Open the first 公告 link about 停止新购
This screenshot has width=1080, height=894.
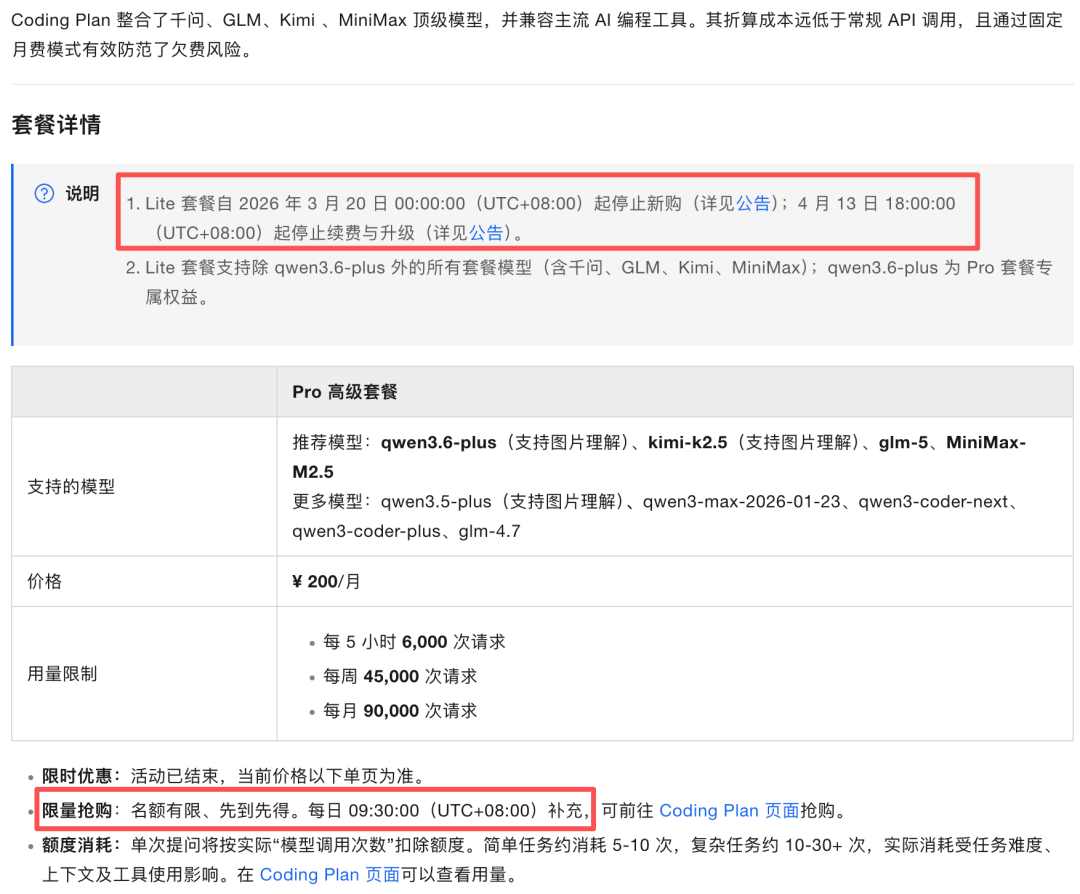[x=754, y=203]
